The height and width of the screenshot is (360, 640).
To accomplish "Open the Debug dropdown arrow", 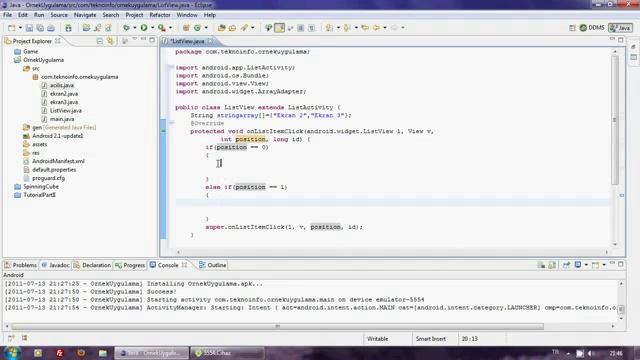I will coord(134,28).
